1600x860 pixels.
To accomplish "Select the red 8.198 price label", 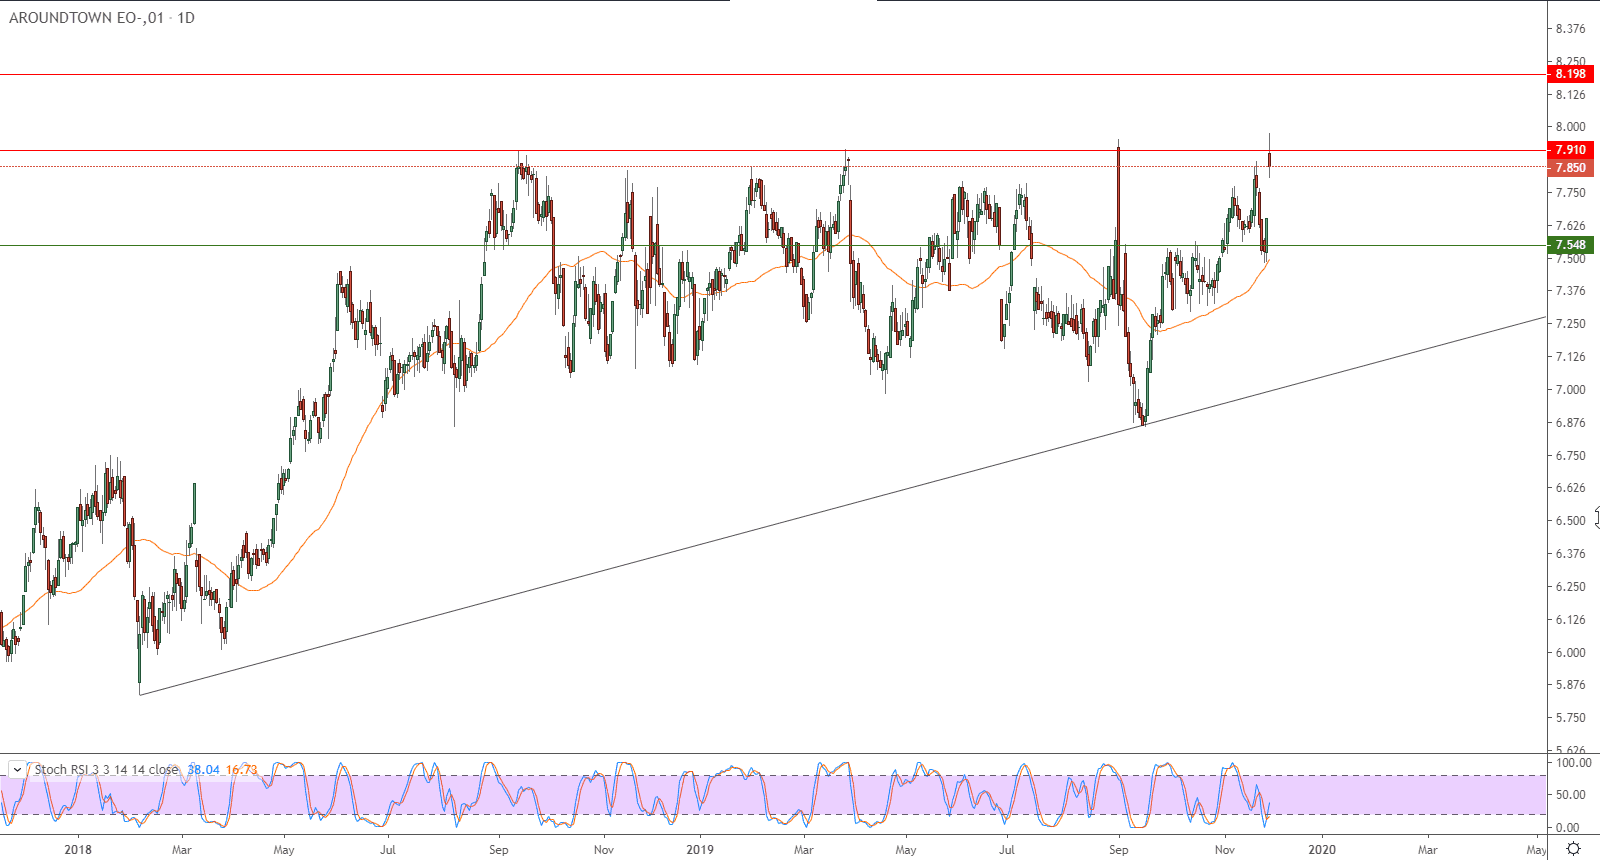I will click(x=1570, y=74).
